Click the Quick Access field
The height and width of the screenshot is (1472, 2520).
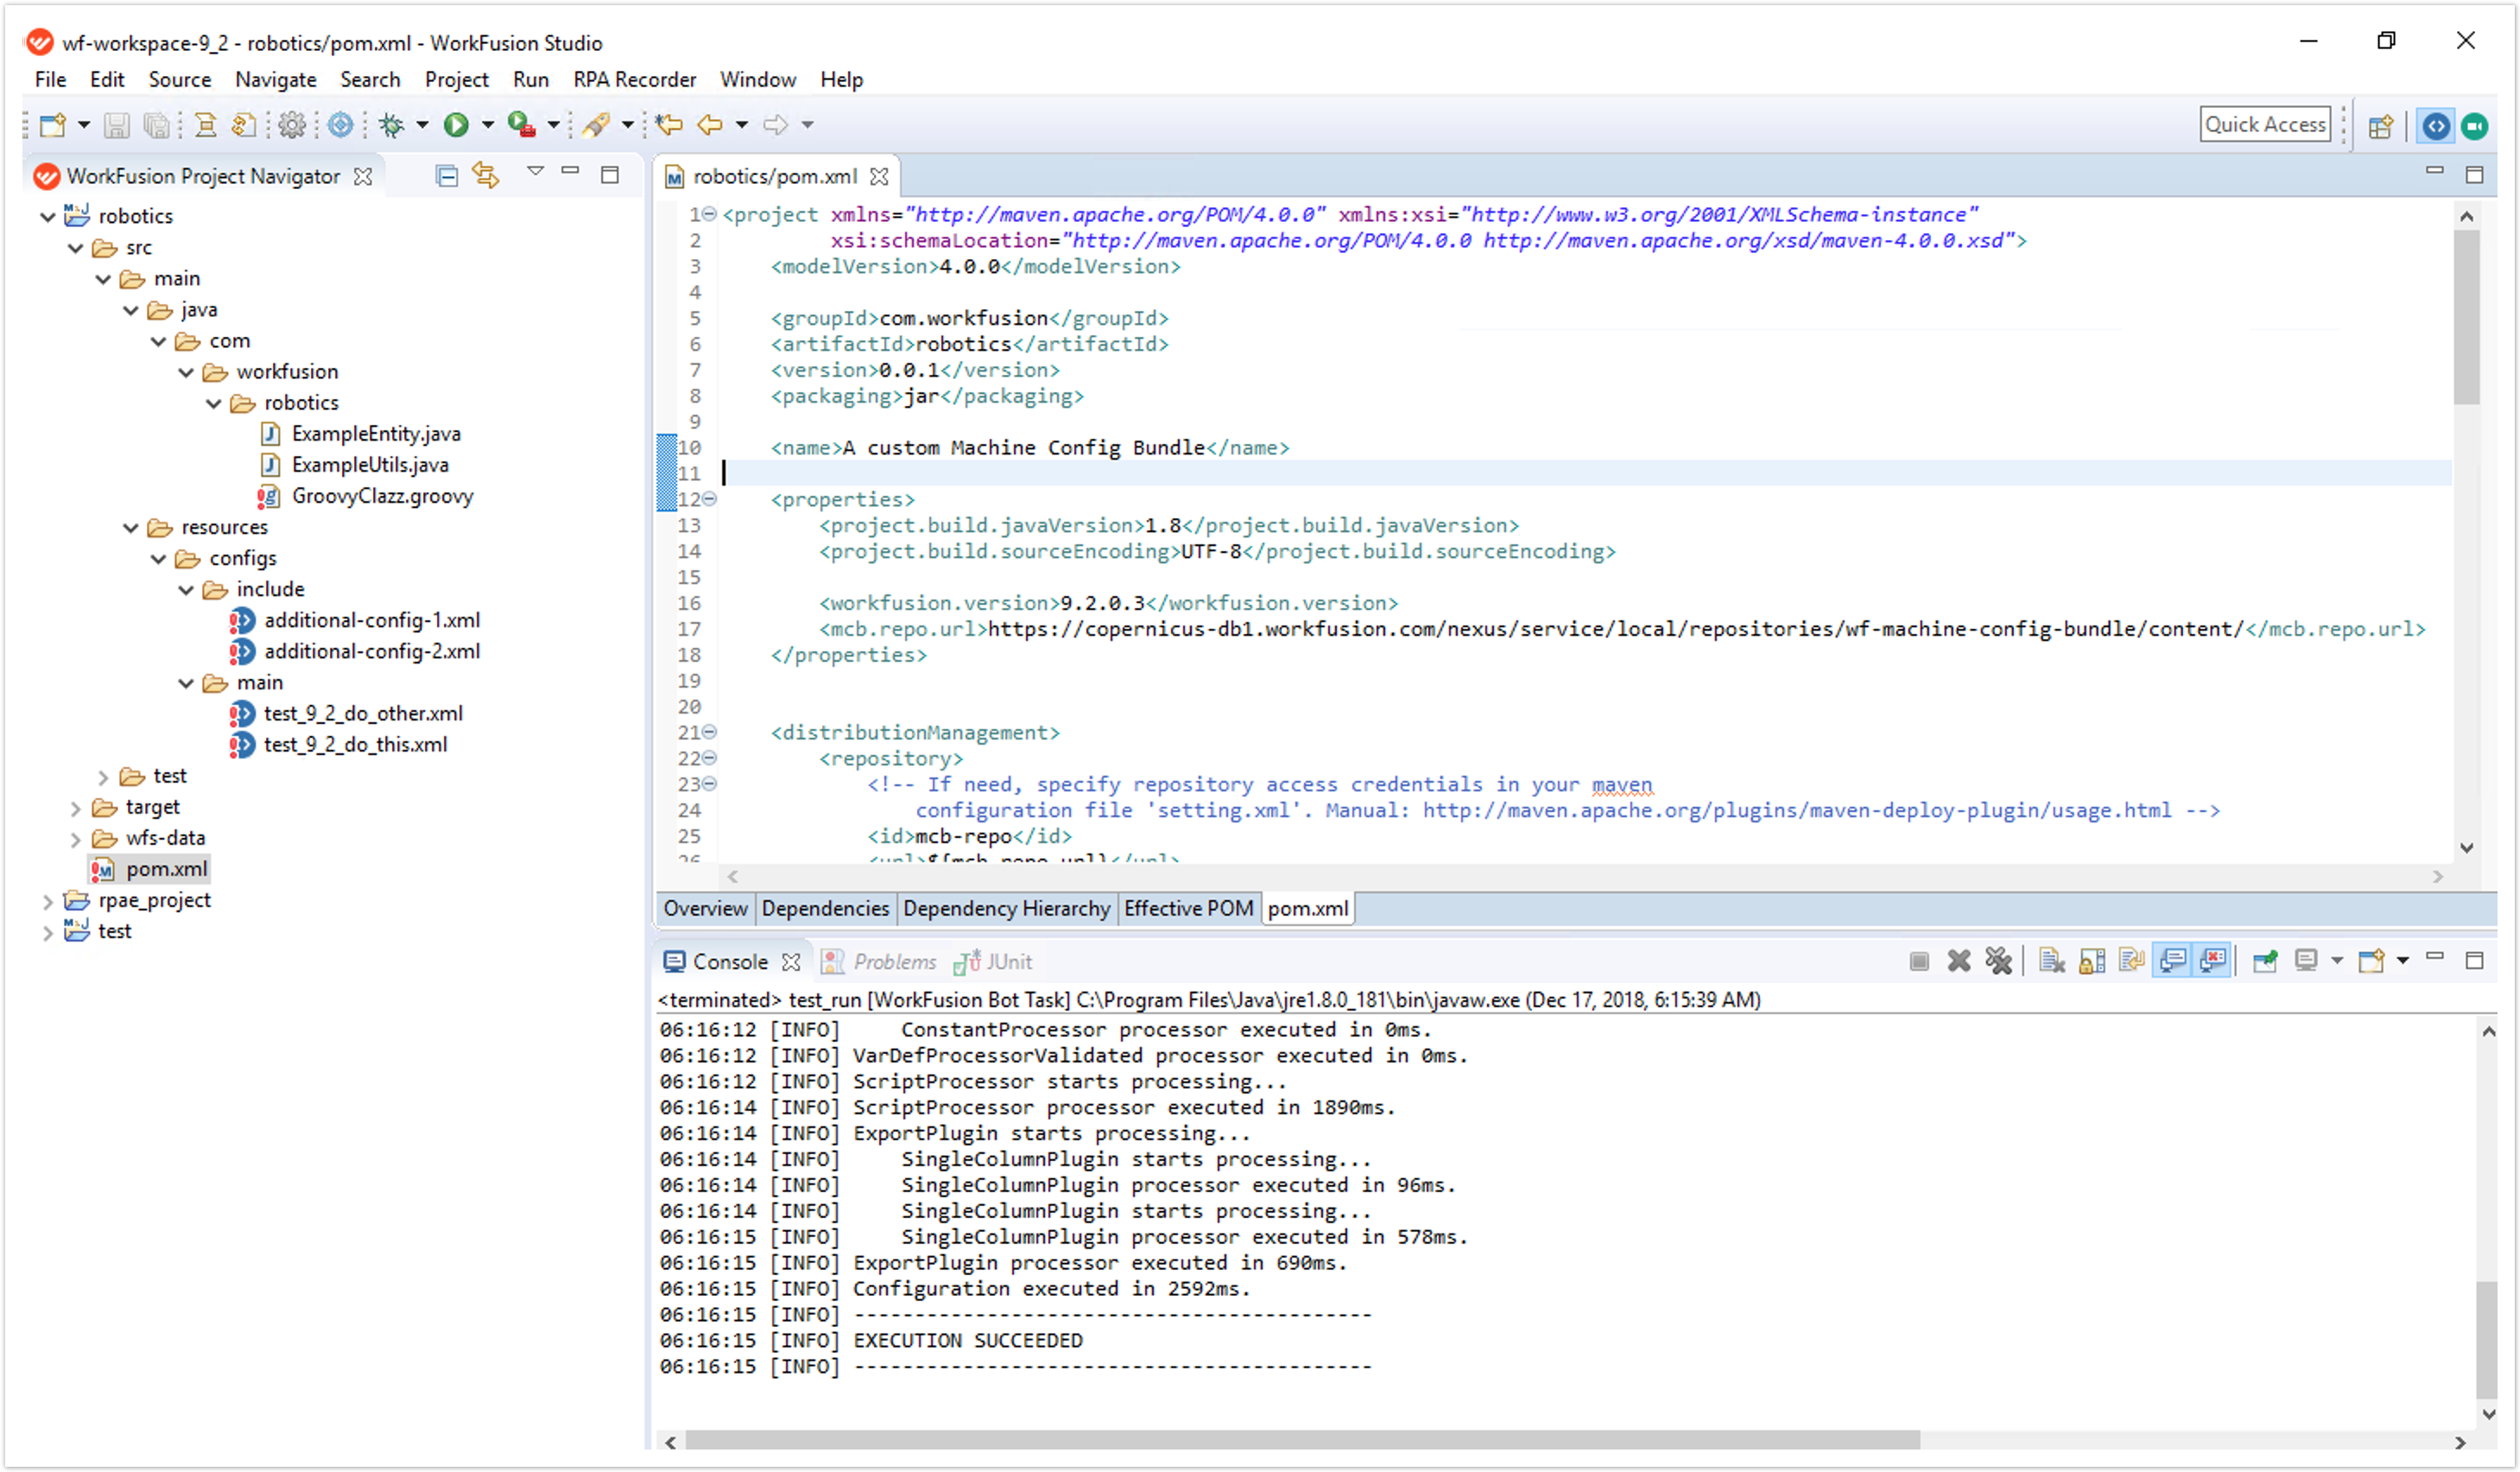[x=2265, y=125]
